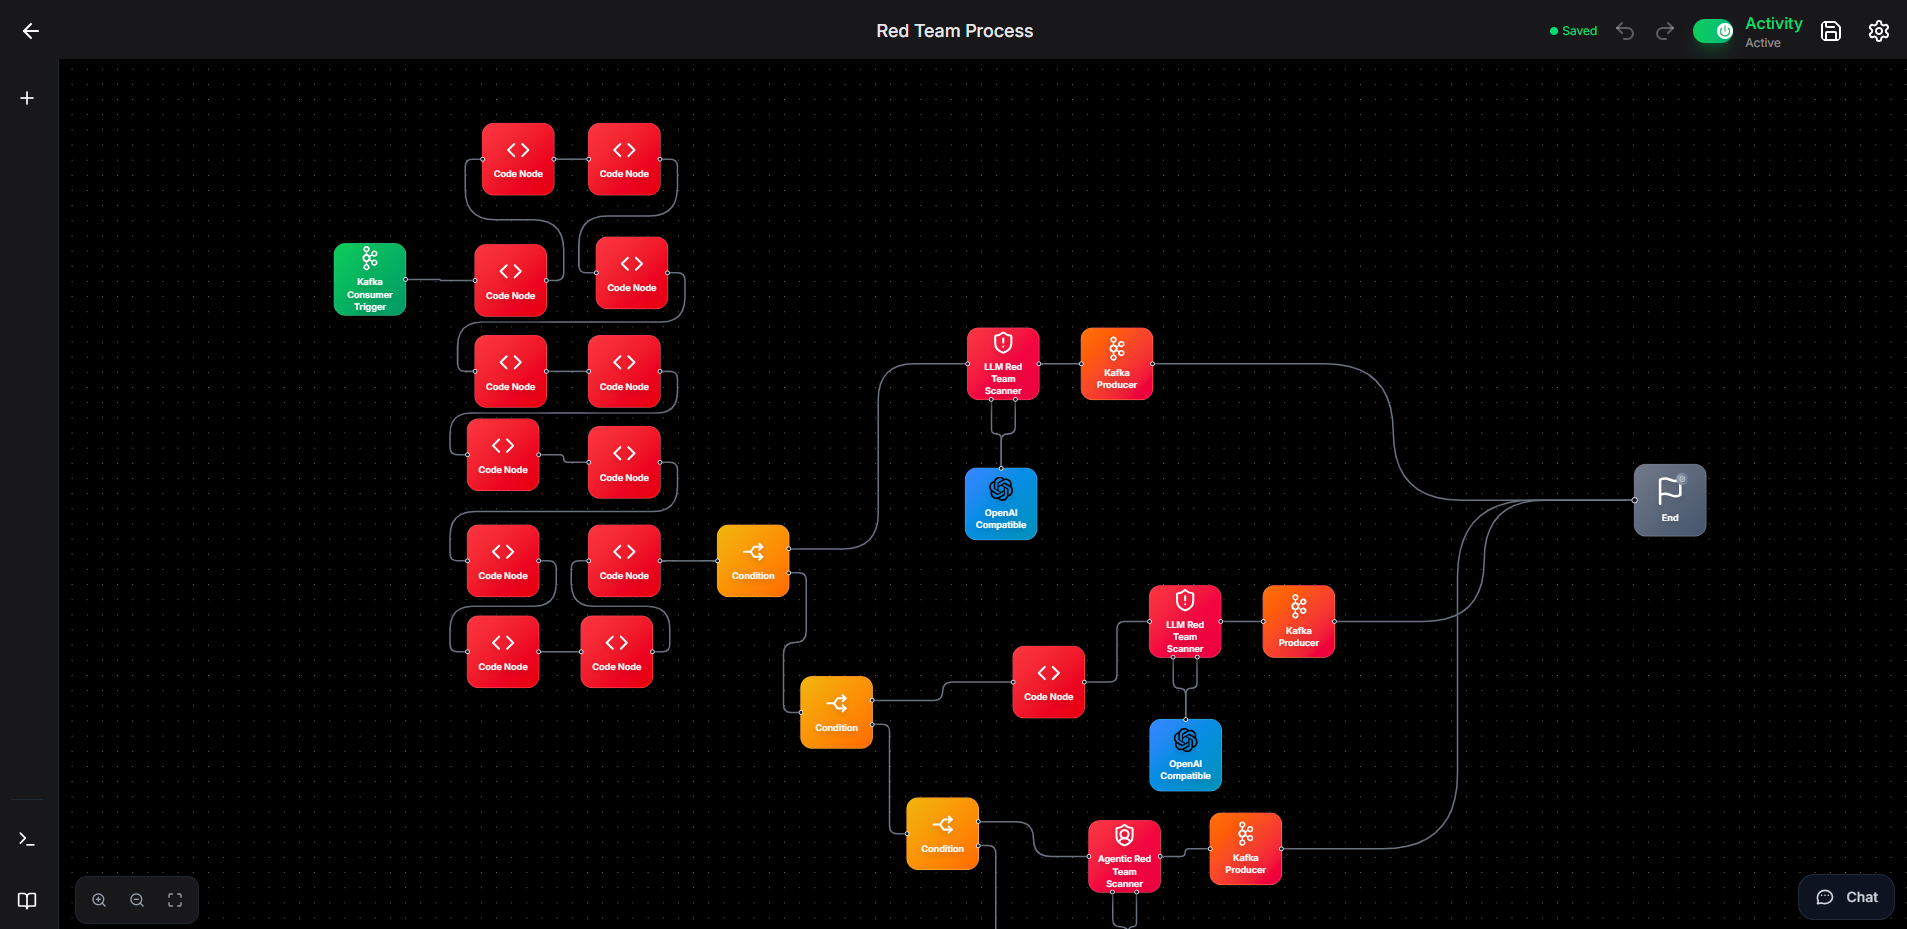Select the topmost Kafka Producer node
The height and width of the screenshot is (929, 1907).
pyautogui.click(x=1117, y=364)
